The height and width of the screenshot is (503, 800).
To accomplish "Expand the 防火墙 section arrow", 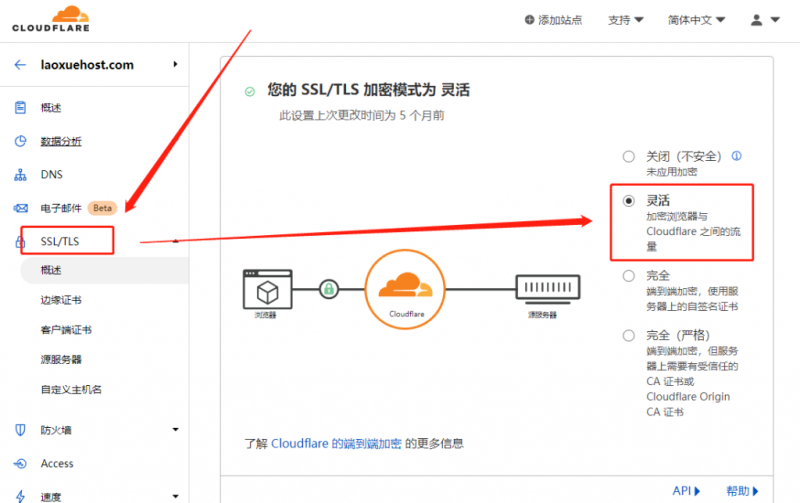I will tap(176, 430).
